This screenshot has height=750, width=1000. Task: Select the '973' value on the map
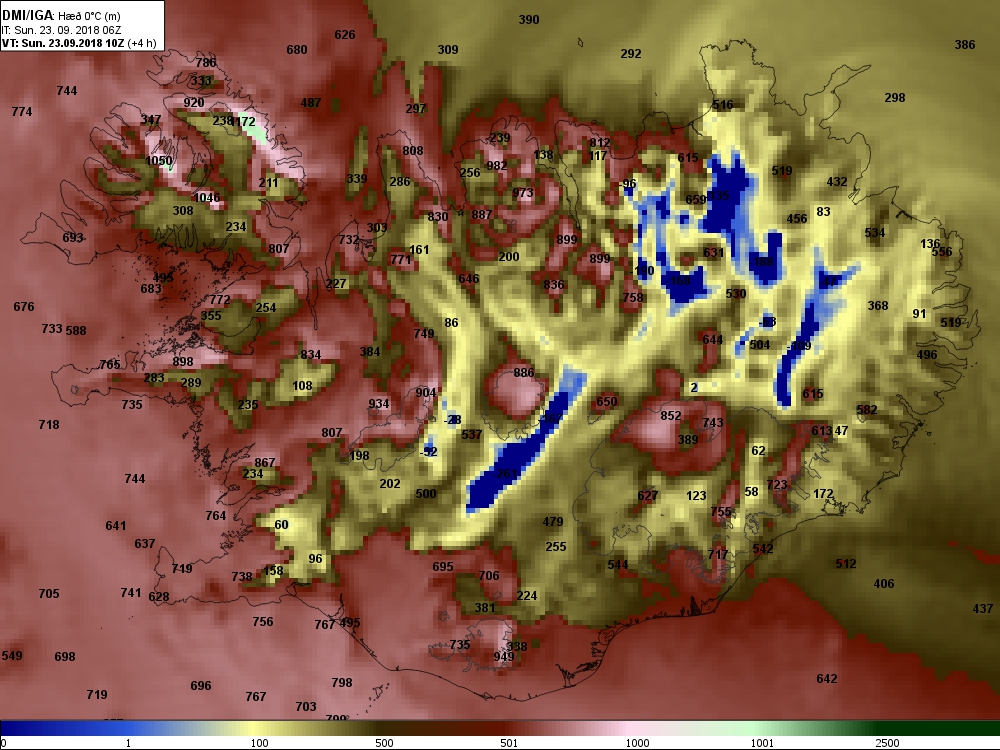click(522, 193)
